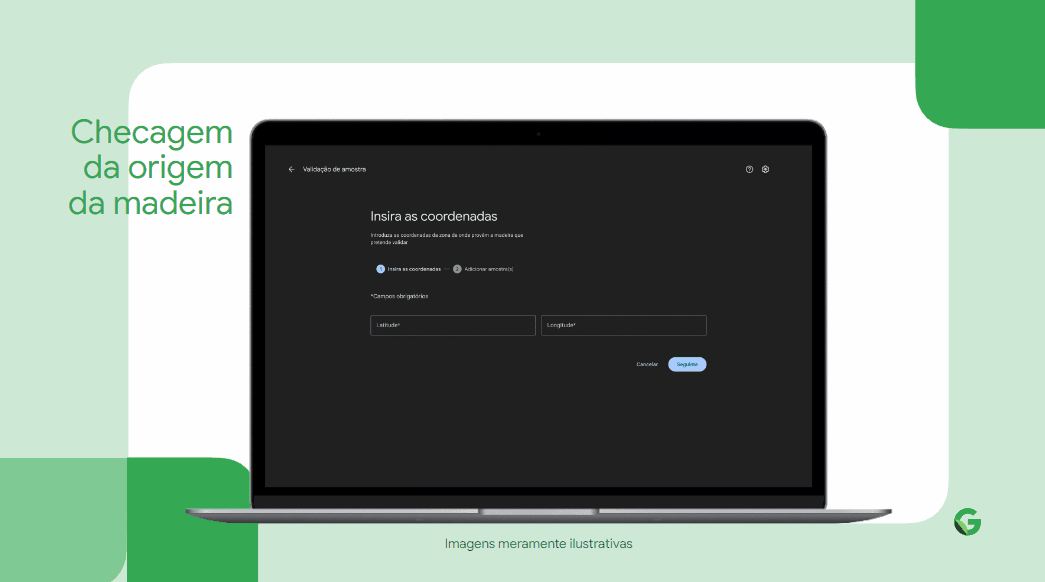Click the 'Checagem da origem da madeira' title

(151, 168)
